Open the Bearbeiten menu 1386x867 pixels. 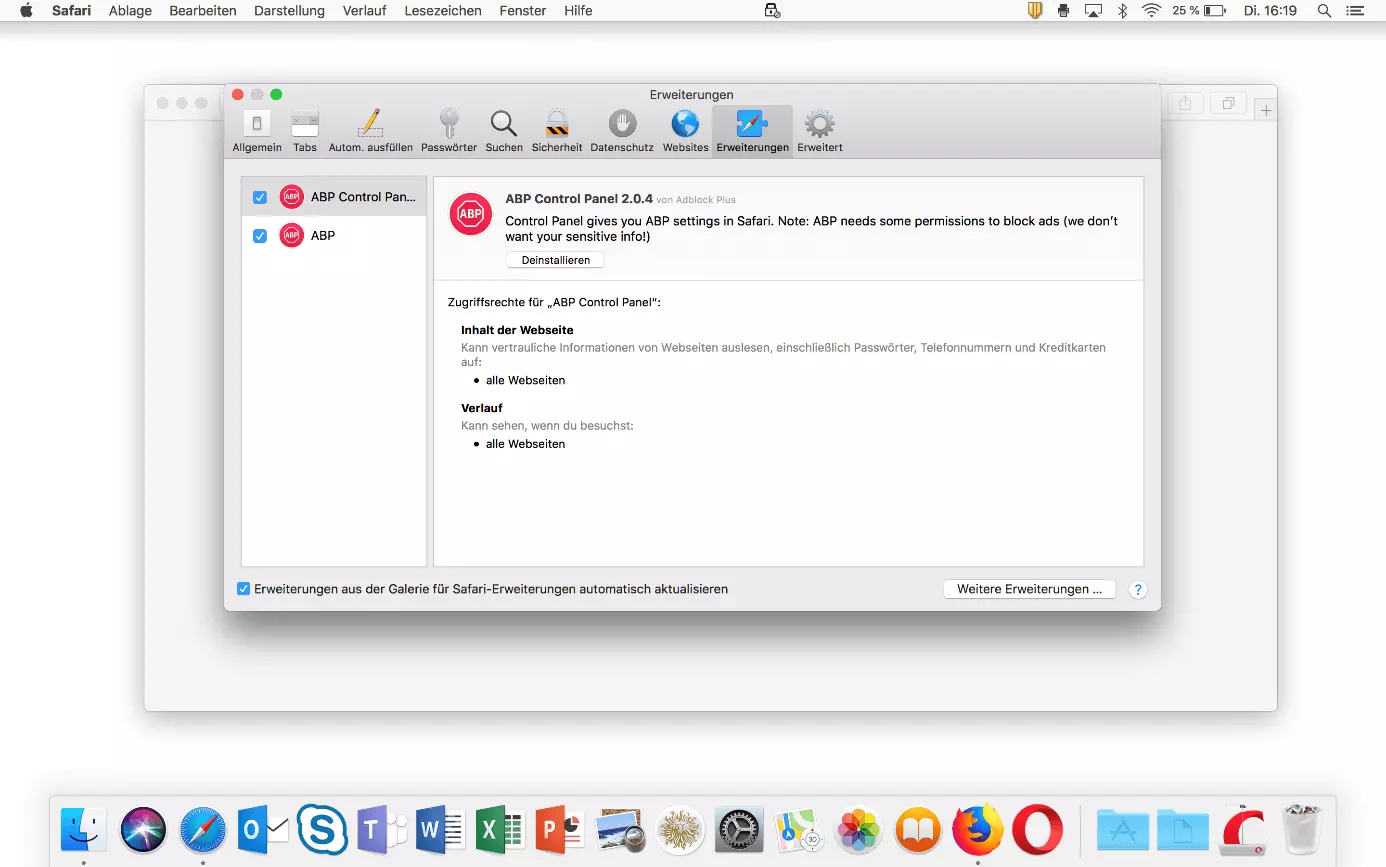(203, 11)
